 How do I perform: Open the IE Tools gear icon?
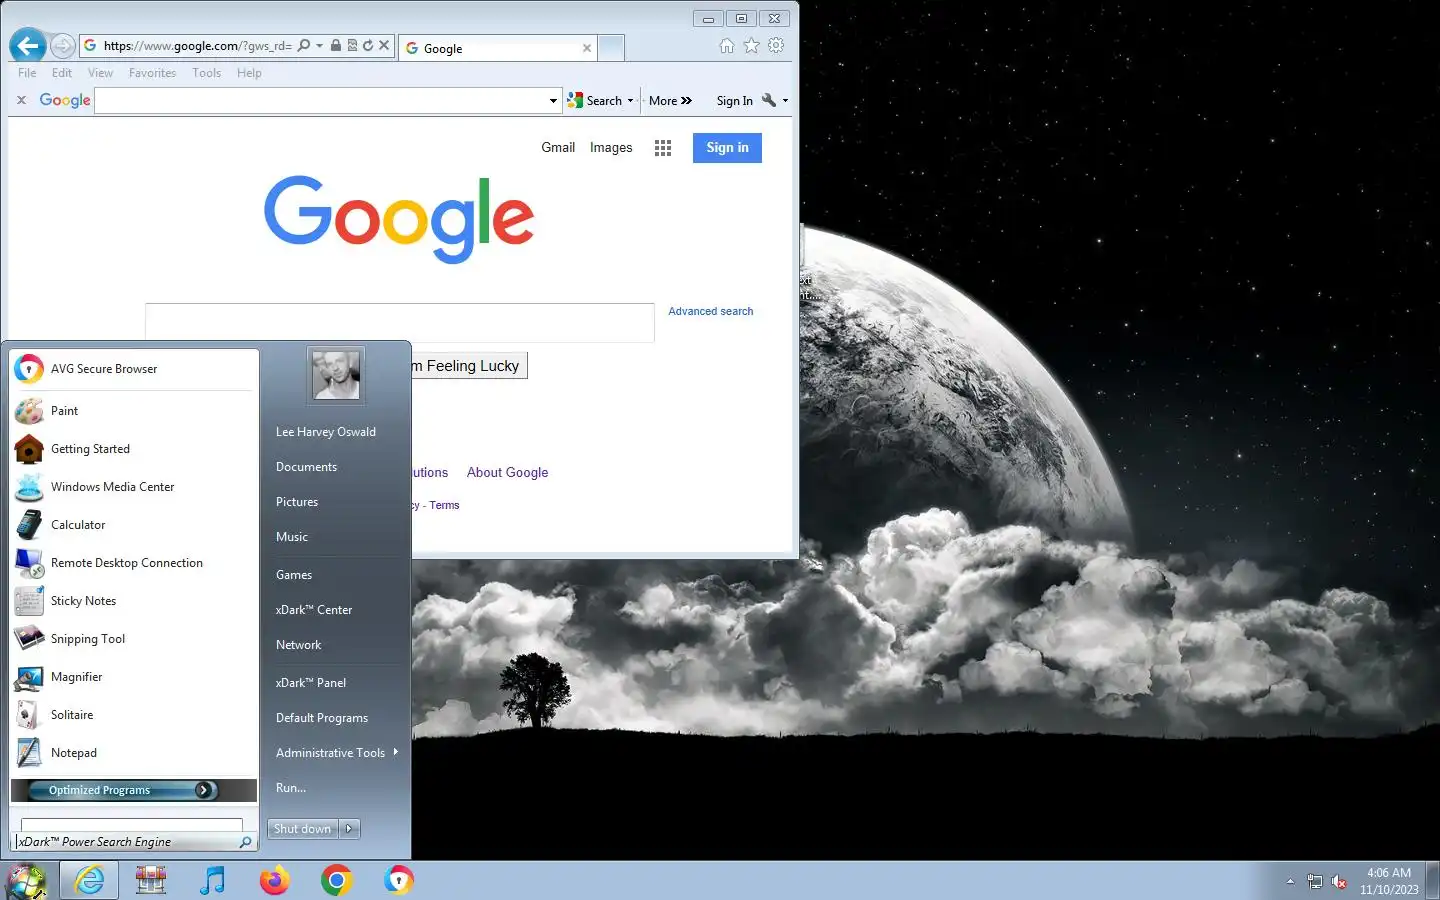point(776,46)
